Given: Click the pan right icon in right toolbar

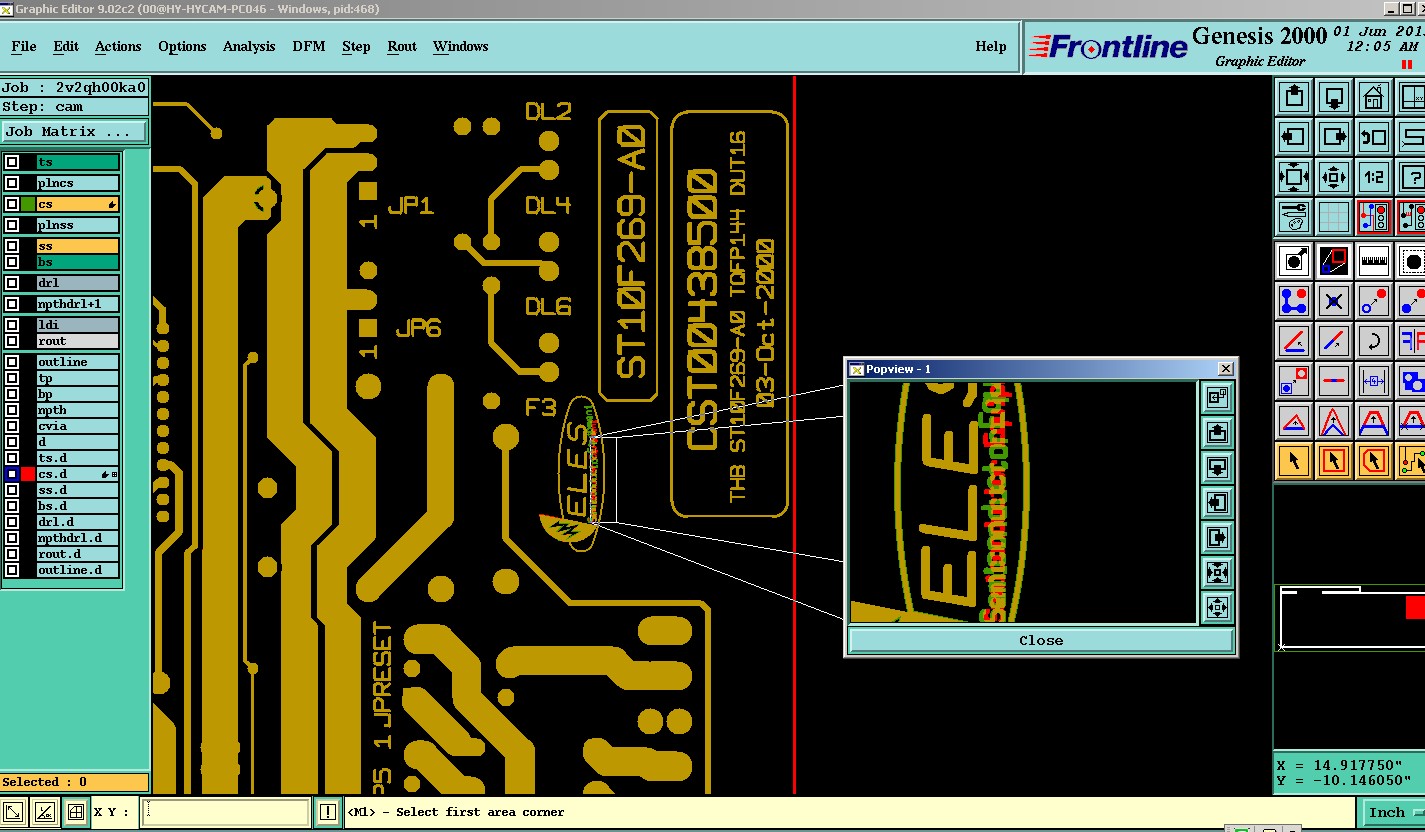Looking at the screenshot, I should coord(1334,137).
